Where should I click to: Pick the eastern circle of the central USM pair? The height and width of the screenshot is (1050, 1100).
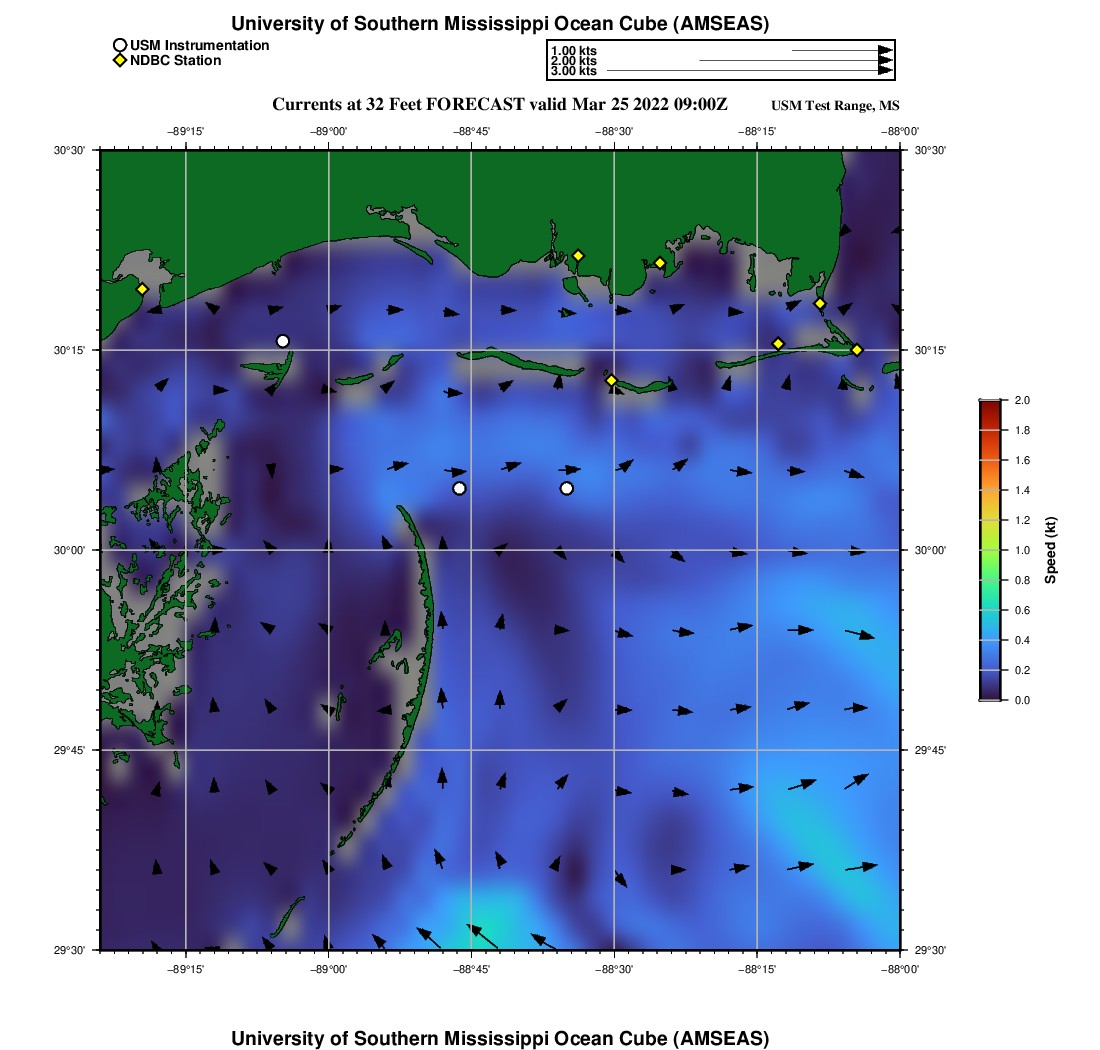[567, 488]
